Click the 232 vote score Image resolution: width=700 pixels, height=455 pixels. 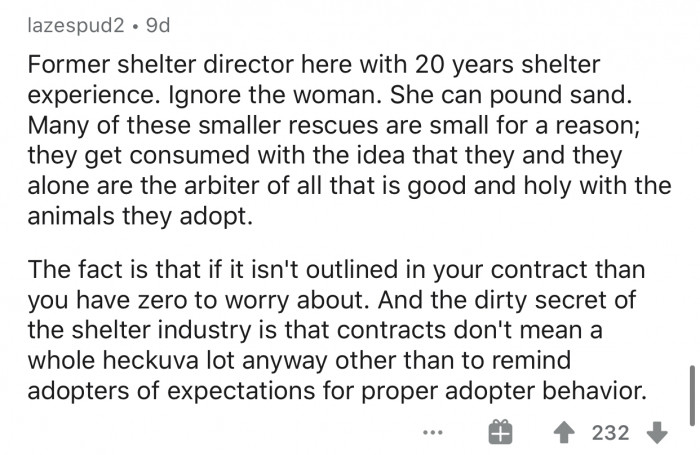pyautogui.click(x=610, y=432)
